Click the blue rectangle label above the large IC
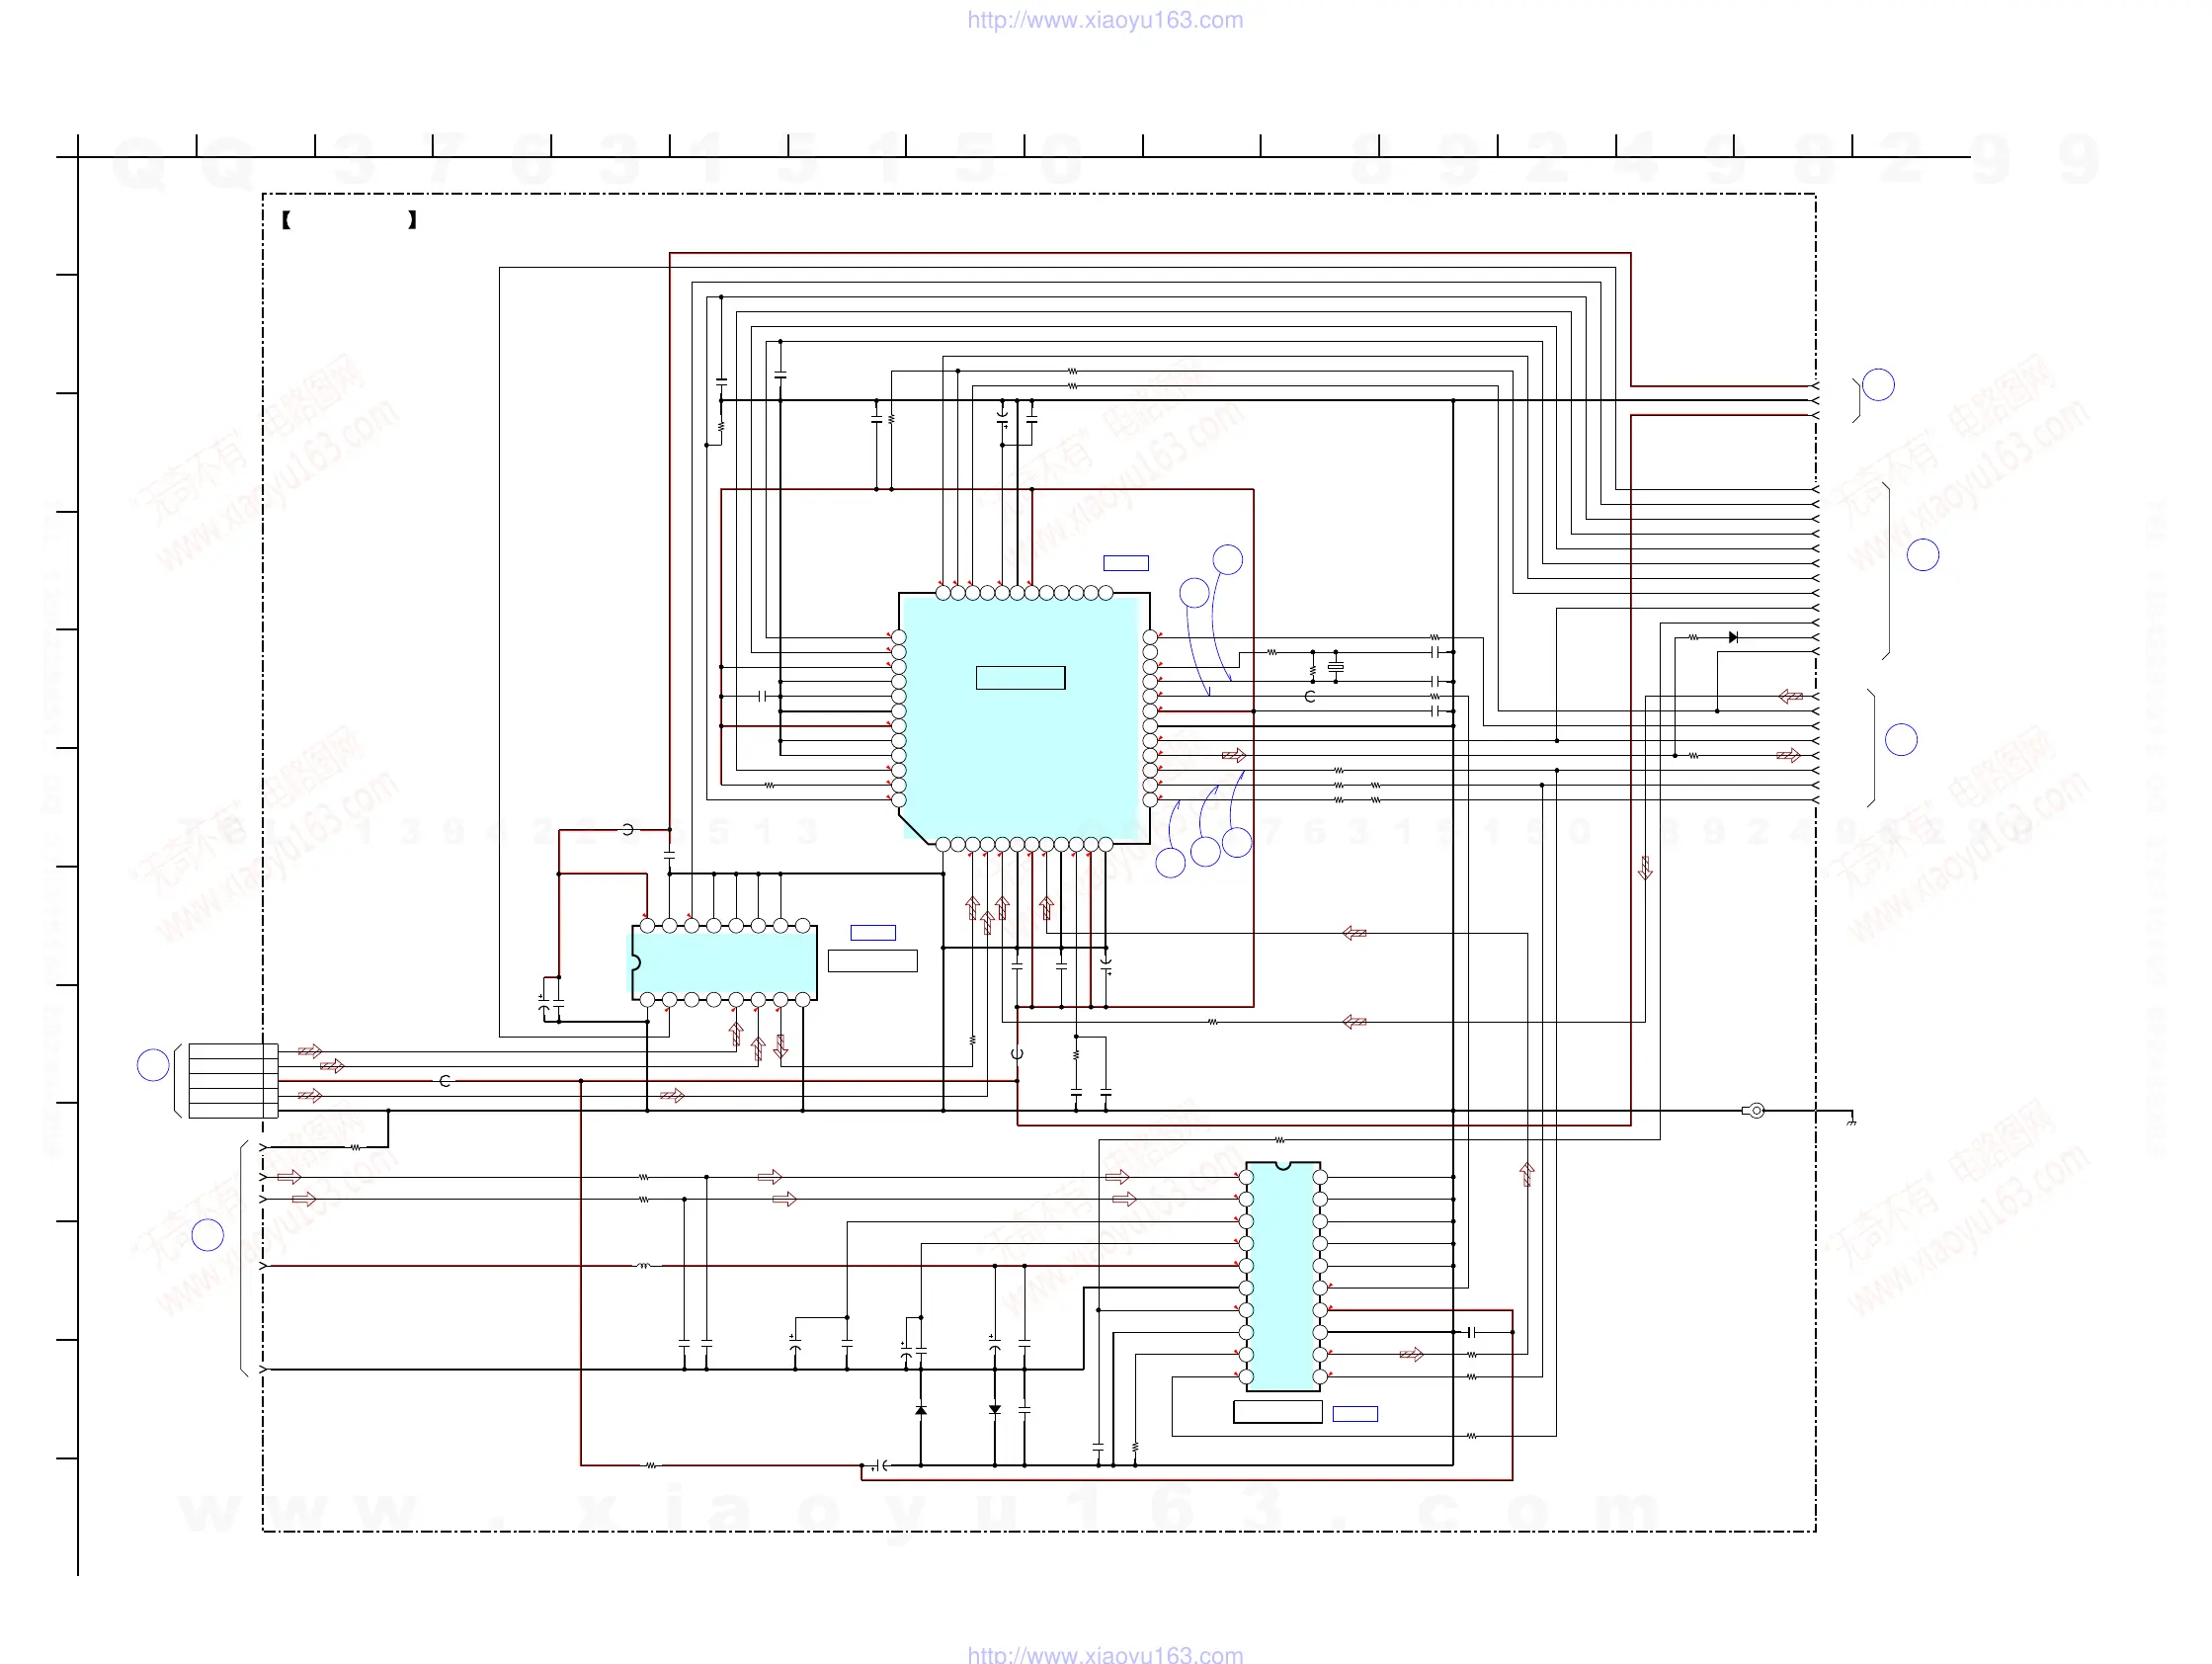The height and width of the screenshot is (1664, 2212). coord(1125,563)
